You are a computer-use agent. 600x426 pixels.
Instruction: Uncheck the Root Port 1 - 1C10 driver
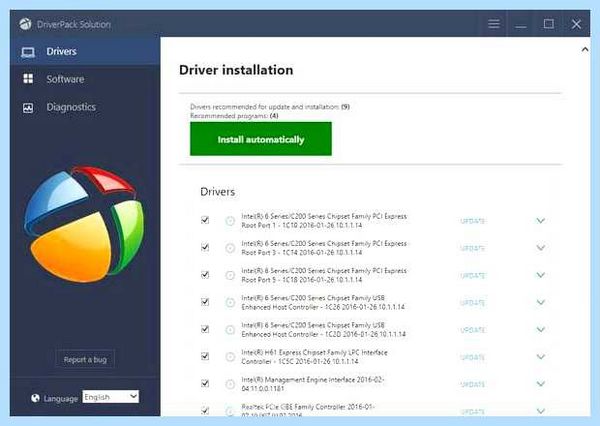click(x=205, y=220)
